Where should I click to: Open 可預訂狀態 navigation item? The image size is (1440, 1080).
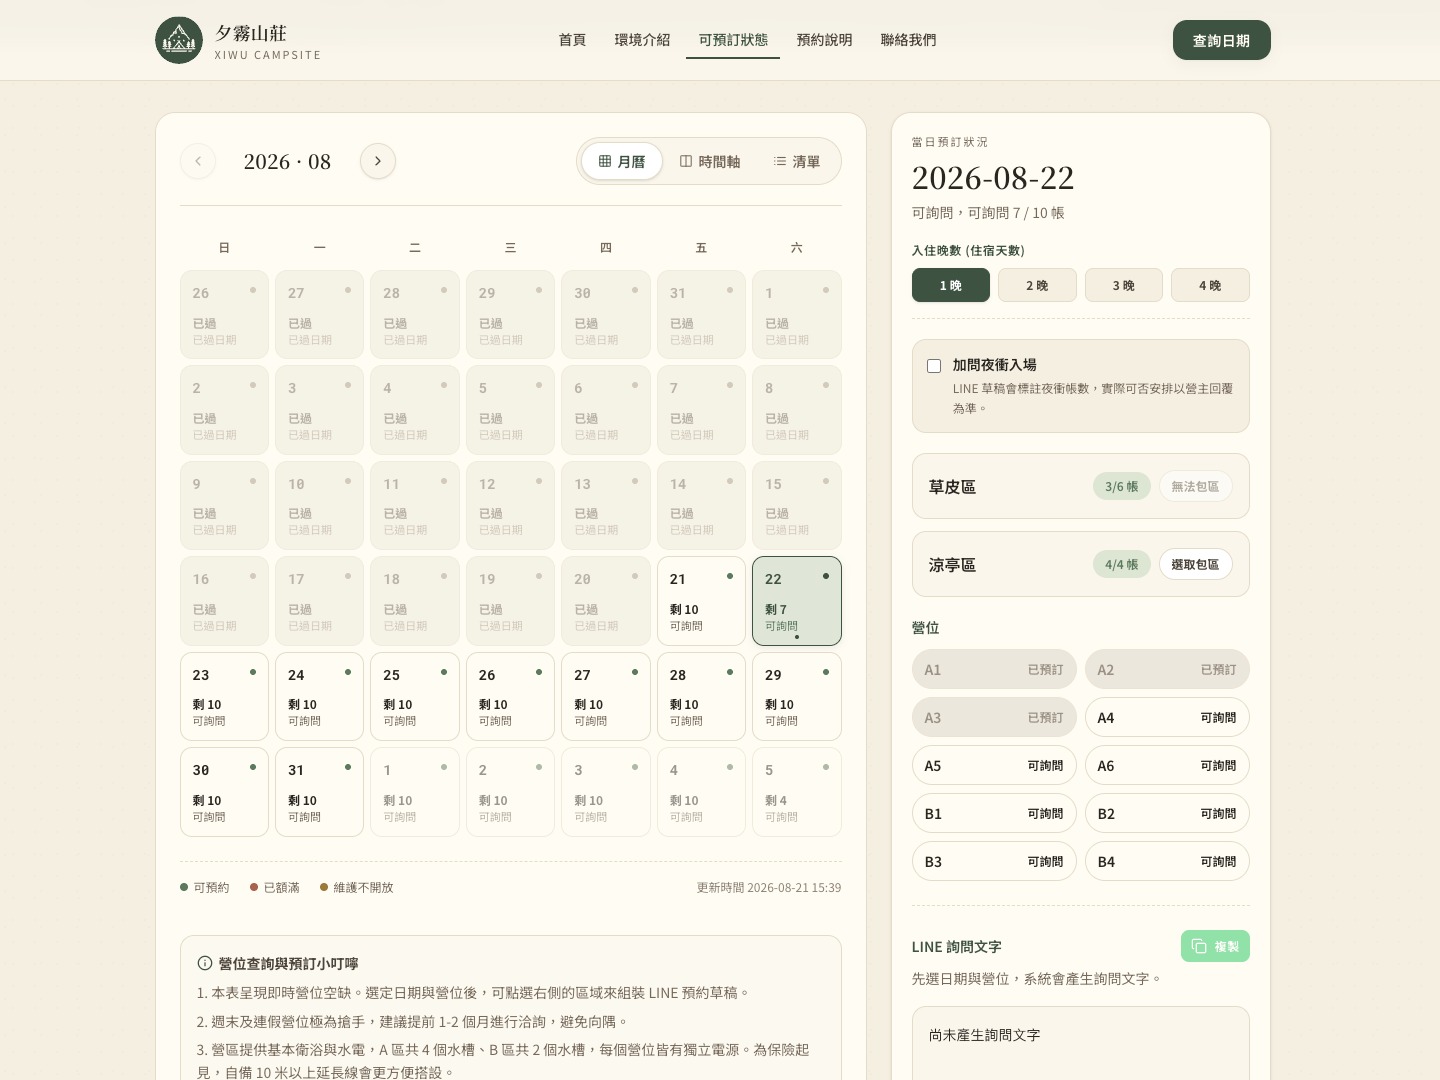pos(733,40)
